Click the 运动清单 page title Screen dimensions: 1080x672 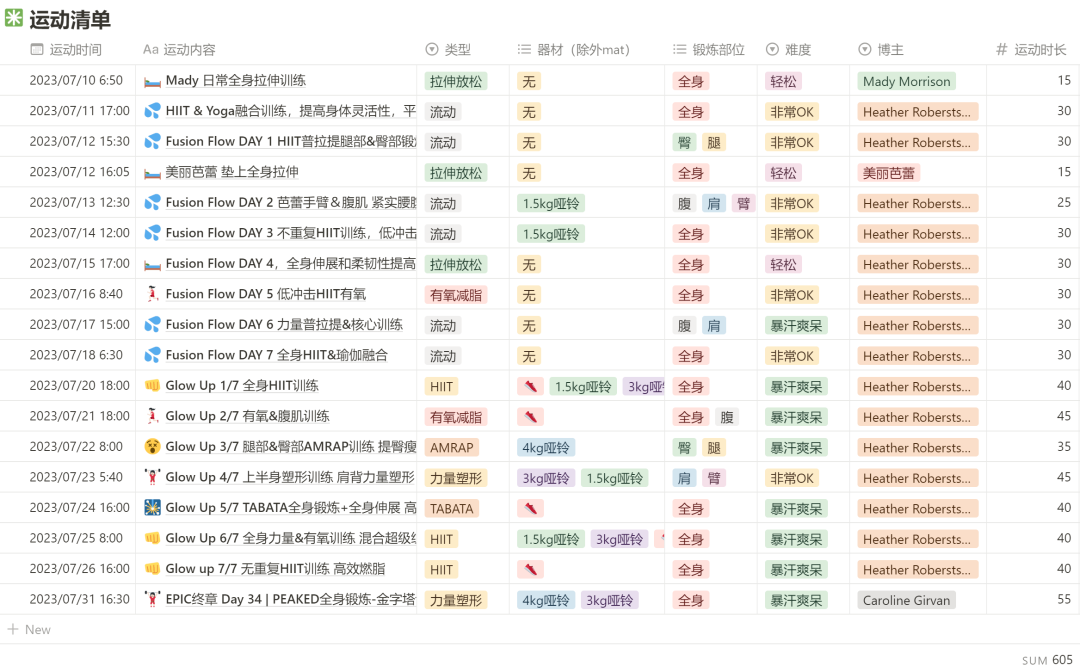tap(70, 19)
